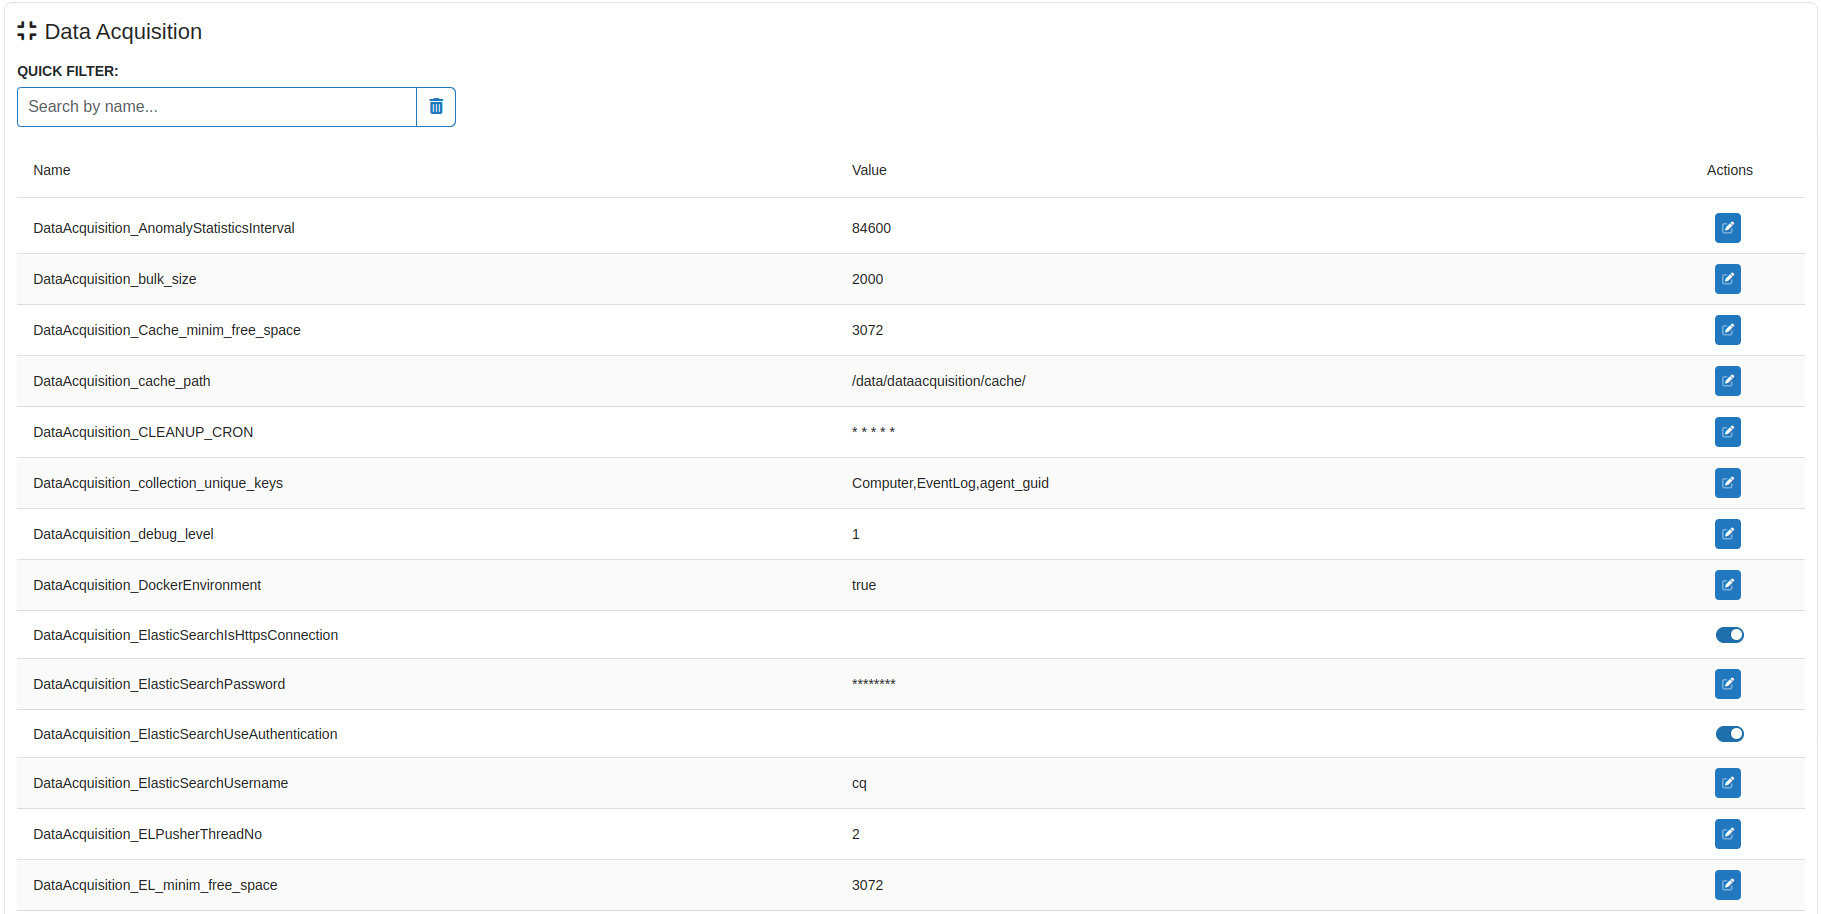The height and width of the screenshot is (914, 1821).
Task: Click the Value column header
Action: pos(869,170)
